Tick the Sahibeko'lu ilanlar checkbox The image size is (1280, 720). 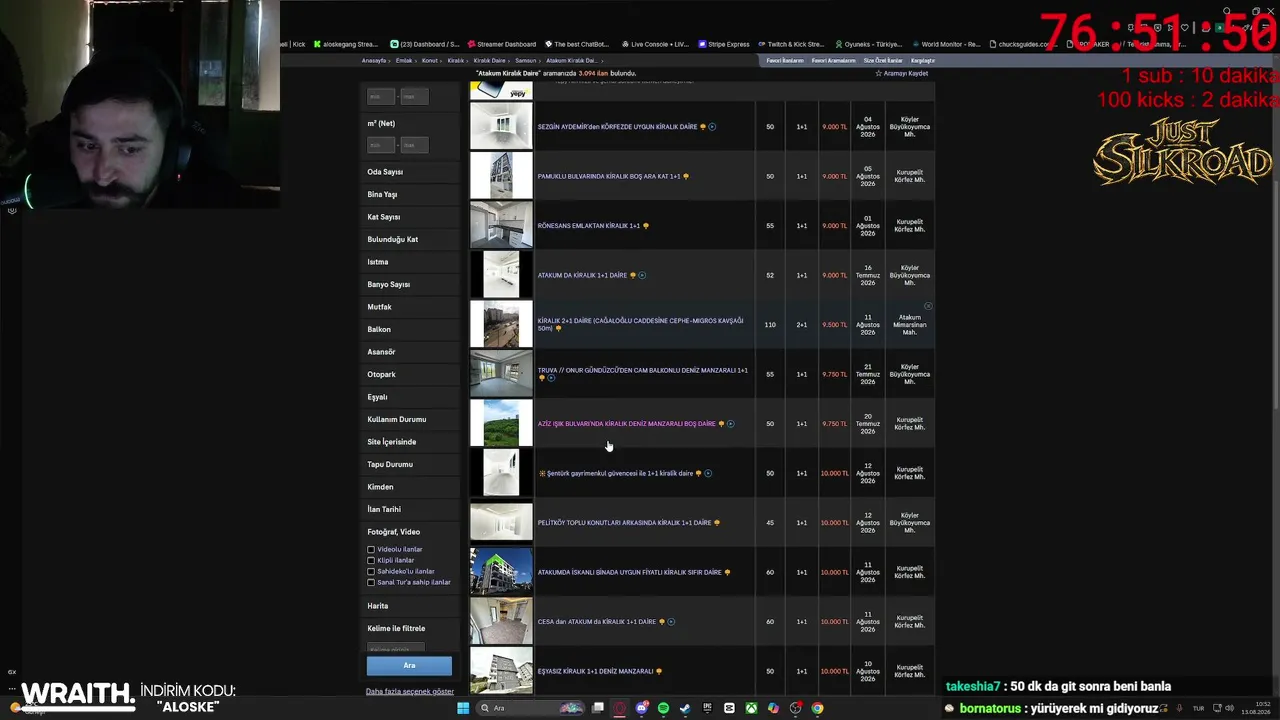point(371,571)
